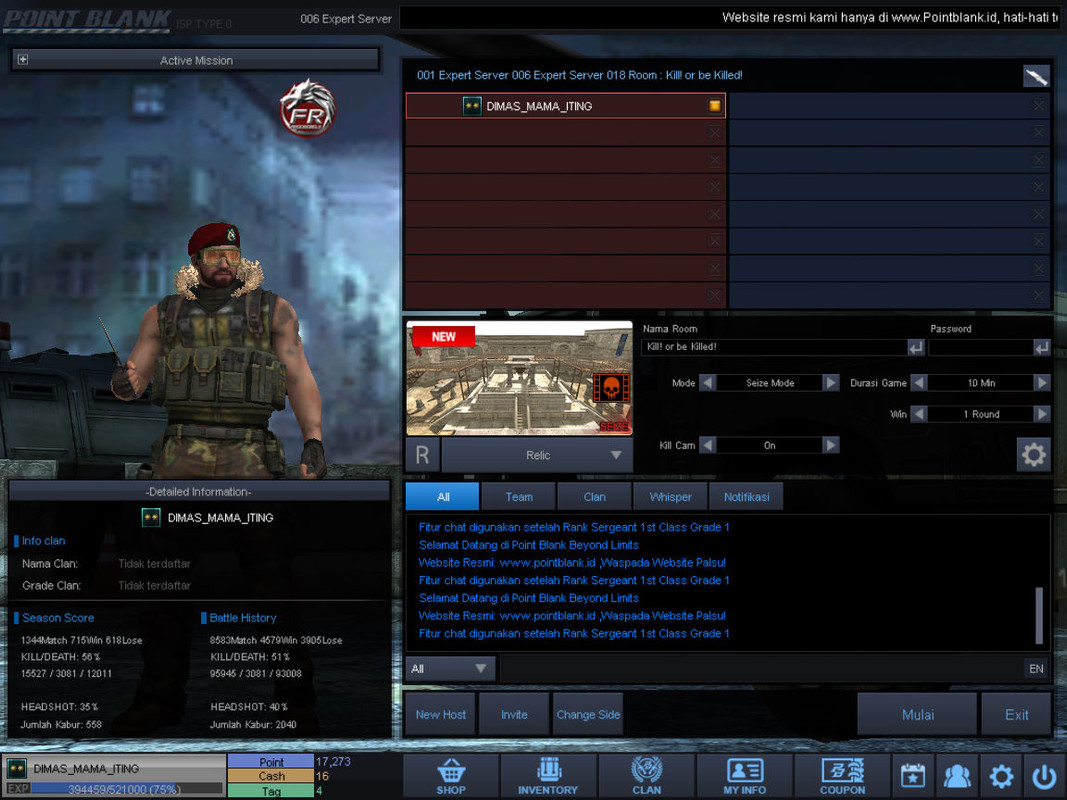Increase Durasi Game with right arrow
Viewport: 1067px width, 800px height.
coord(1042,383)
